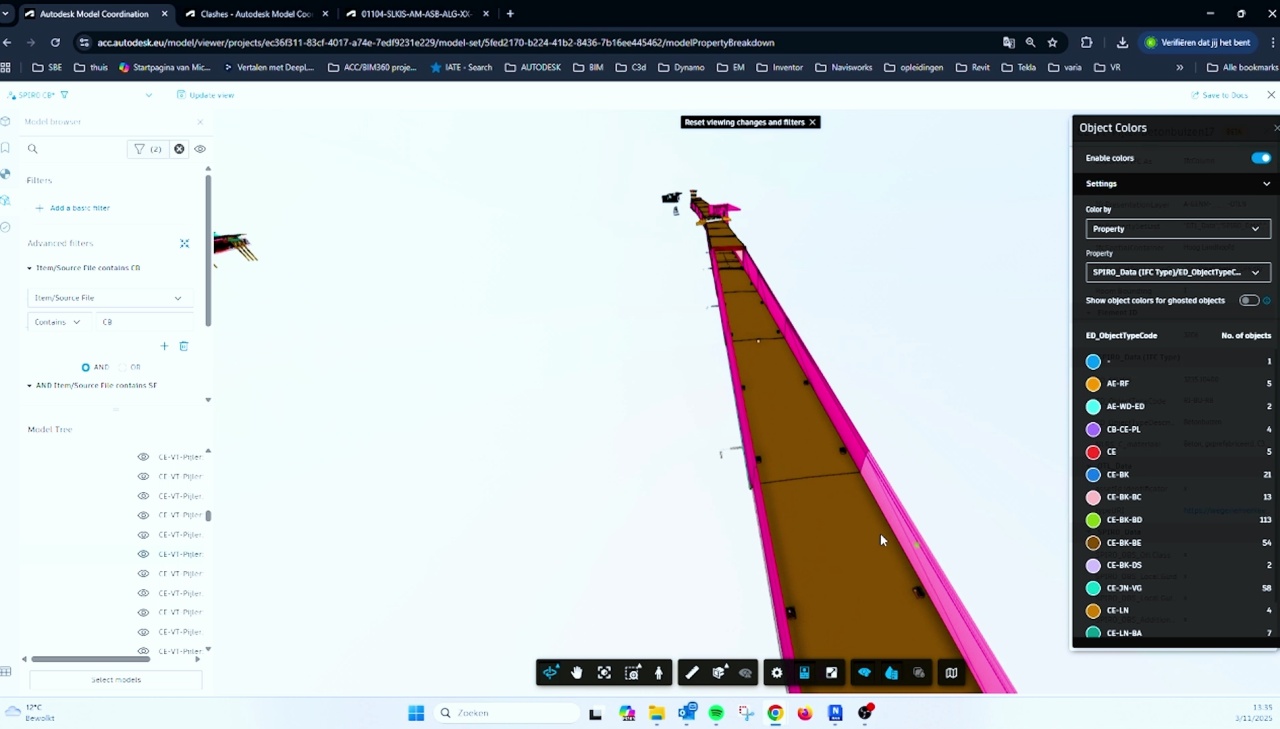1280x729 pixels.
Task: Select the OR radio button
Action: 123,367
